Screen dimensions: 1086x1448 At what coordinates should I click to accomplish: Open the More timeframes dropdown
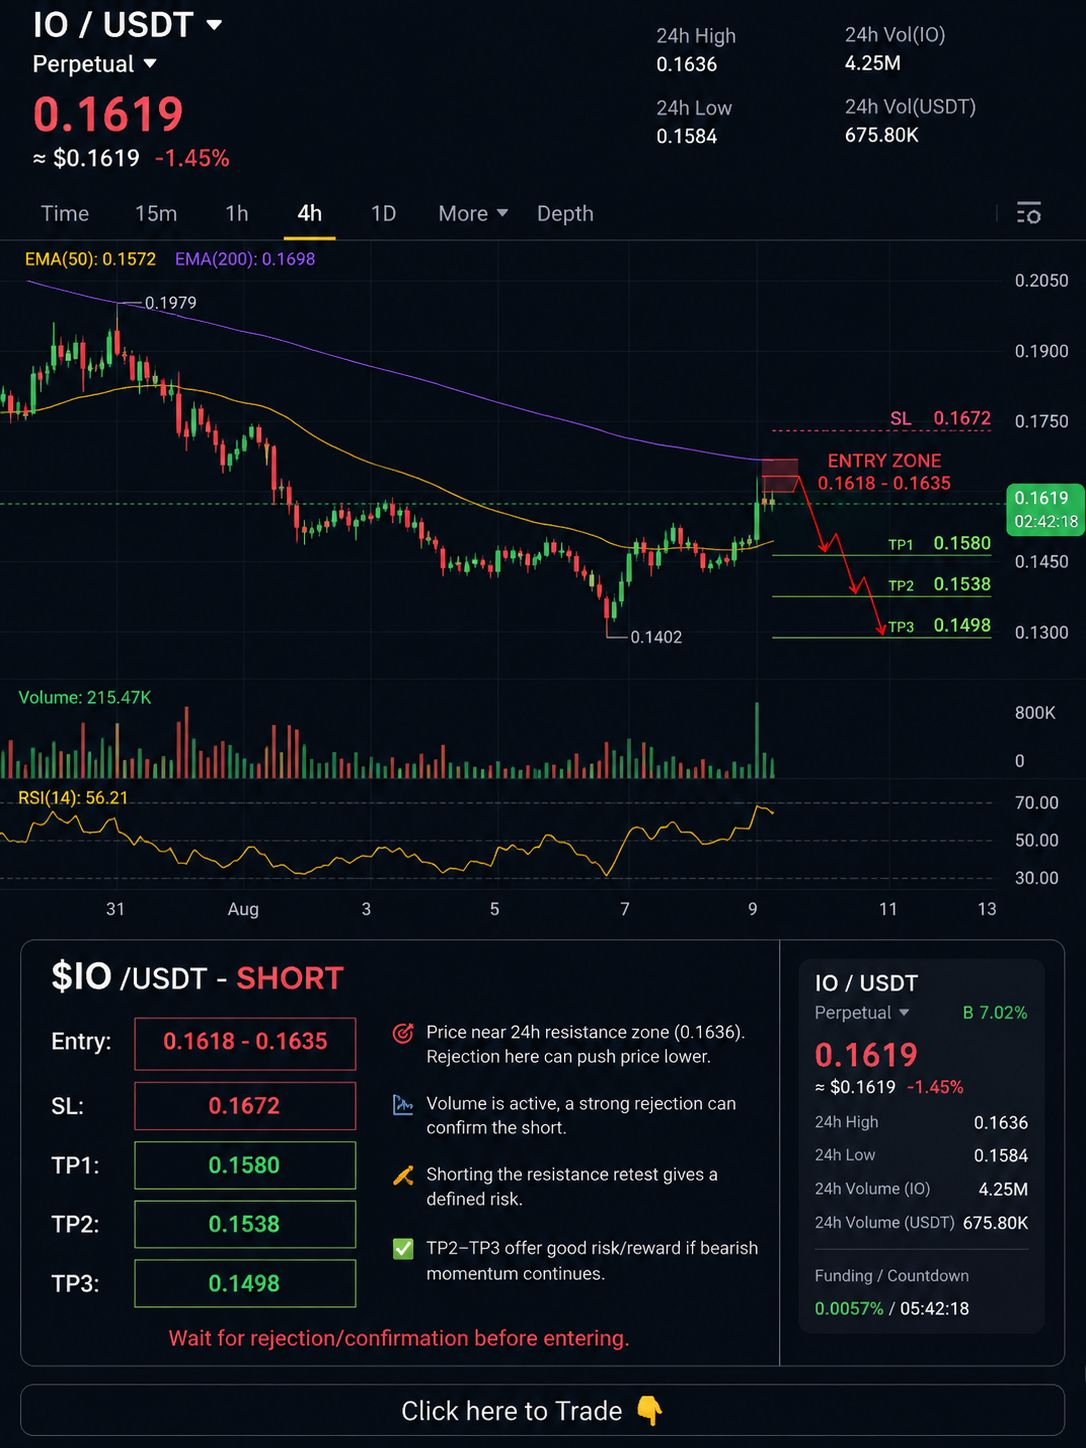473,213
